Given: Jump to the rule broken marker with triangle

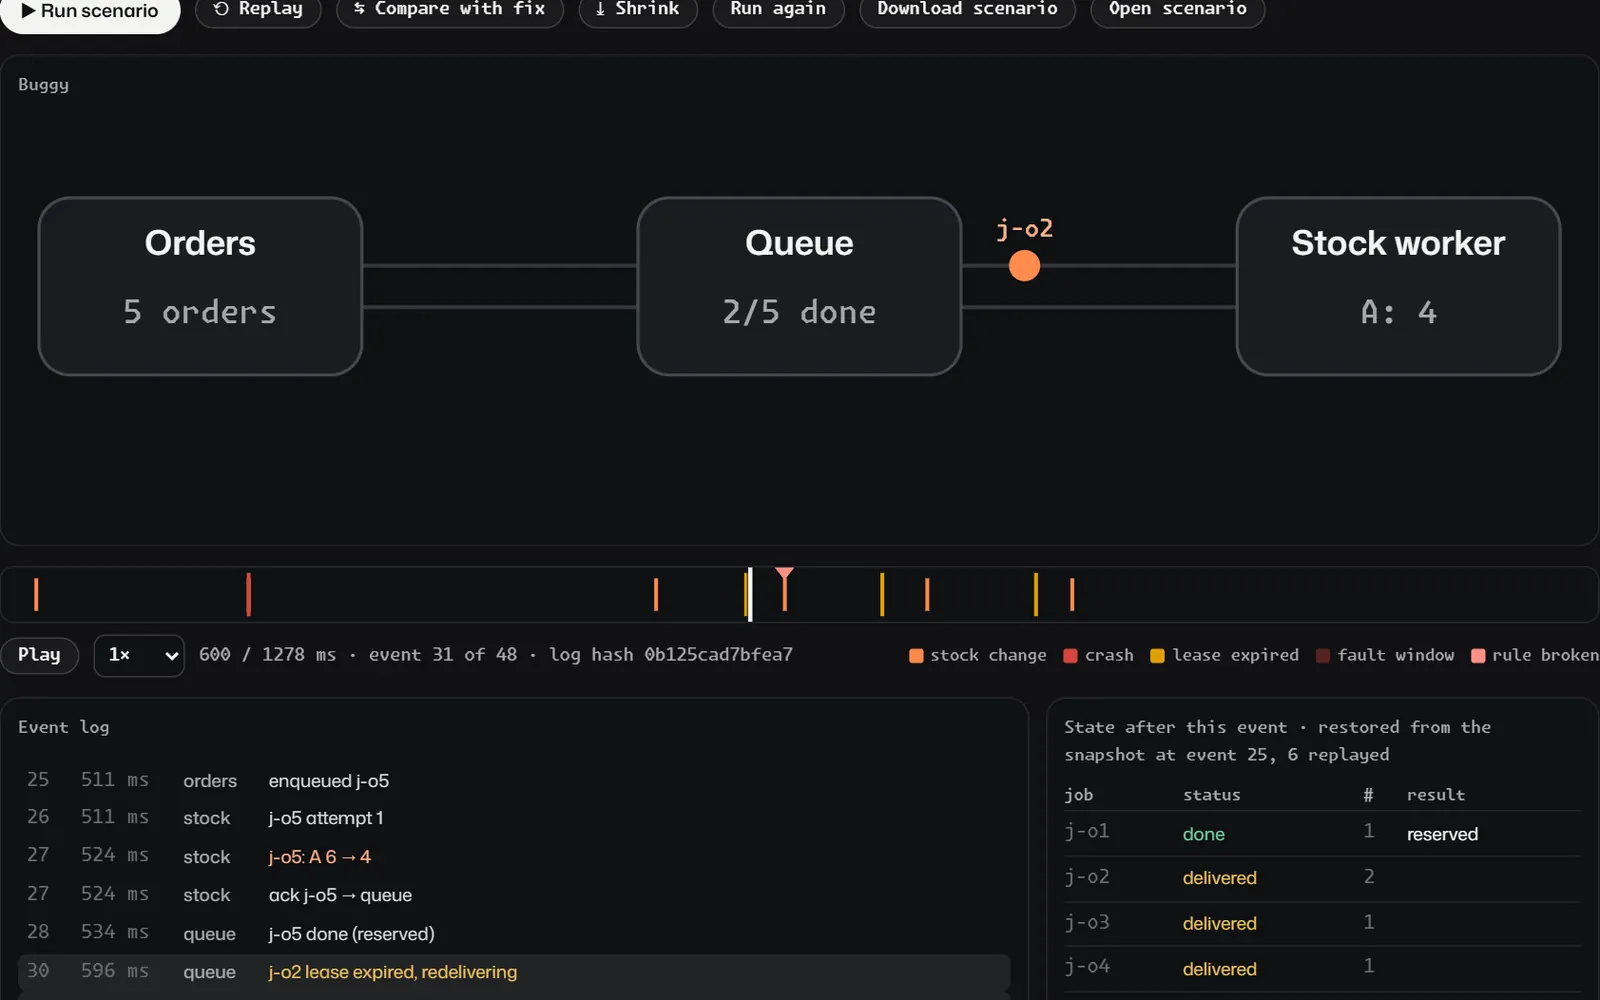Looking at the screenshot, I should (785, 589).
